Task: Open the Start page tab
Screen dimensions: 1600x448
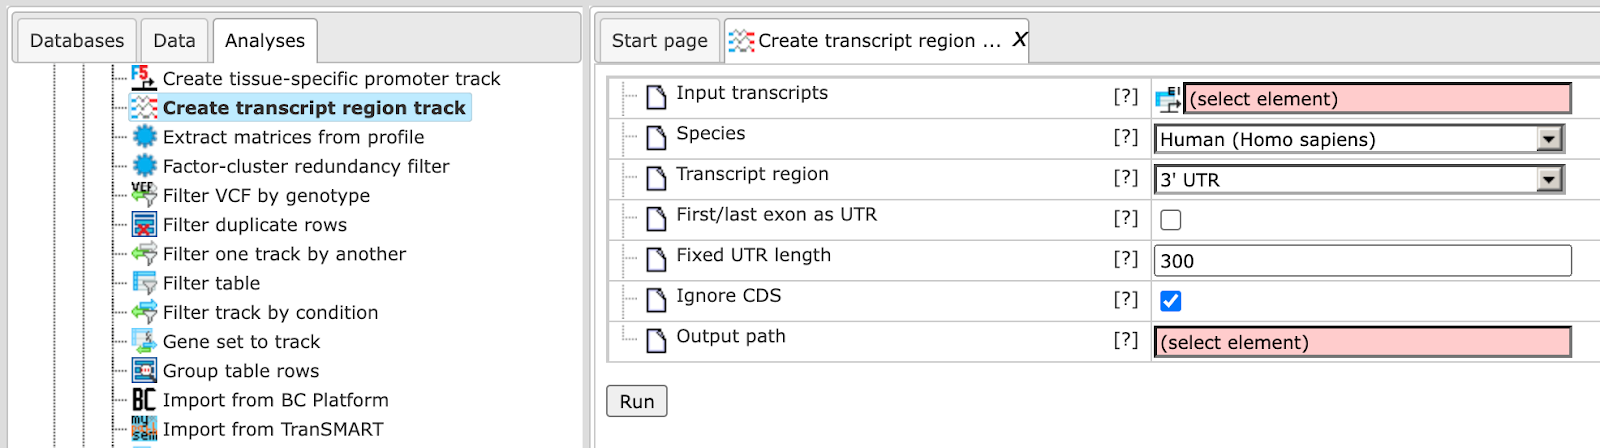Action: (x=660, y=41)
